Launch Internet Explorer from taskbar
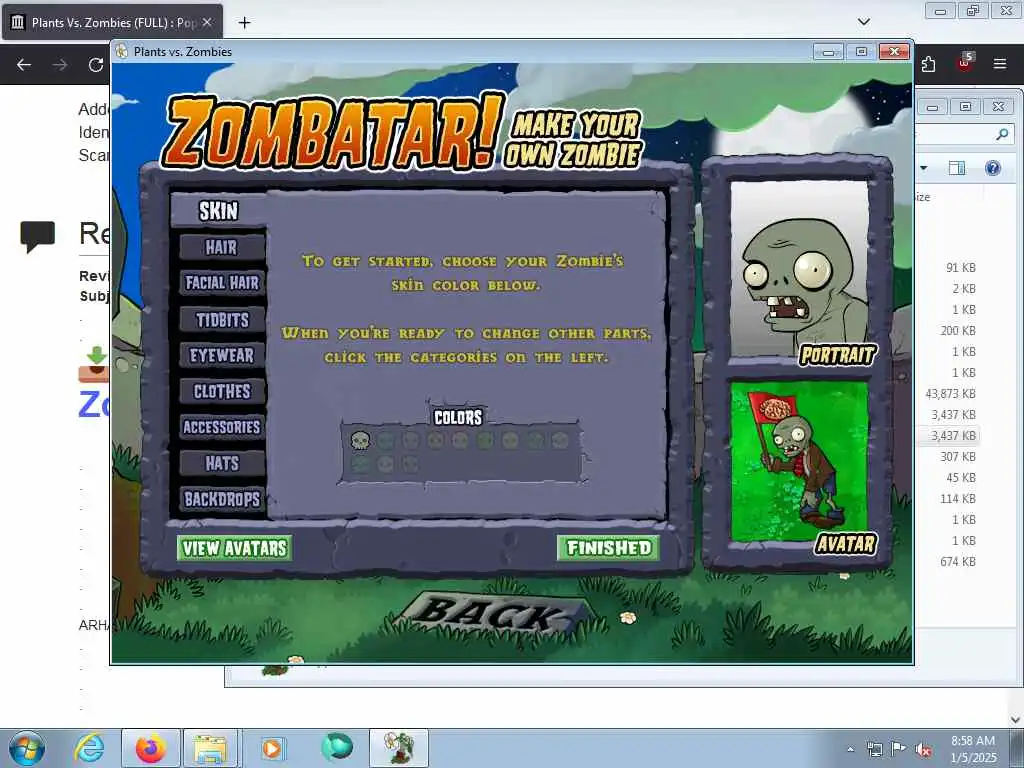1024x768 pixels. 89,748
